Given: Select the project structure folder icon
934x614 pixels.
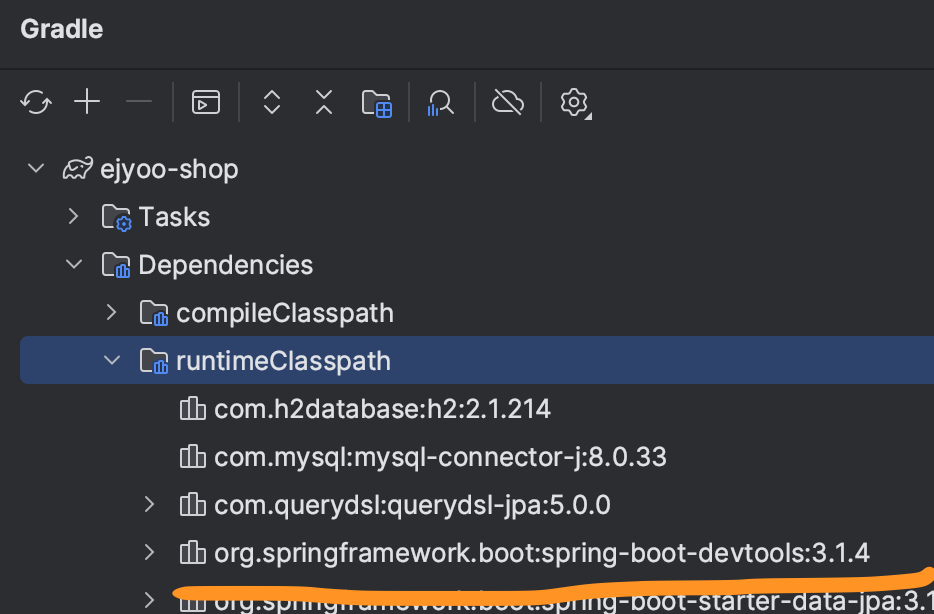Looking at the screenshot, I should click(x=376, y=103).
